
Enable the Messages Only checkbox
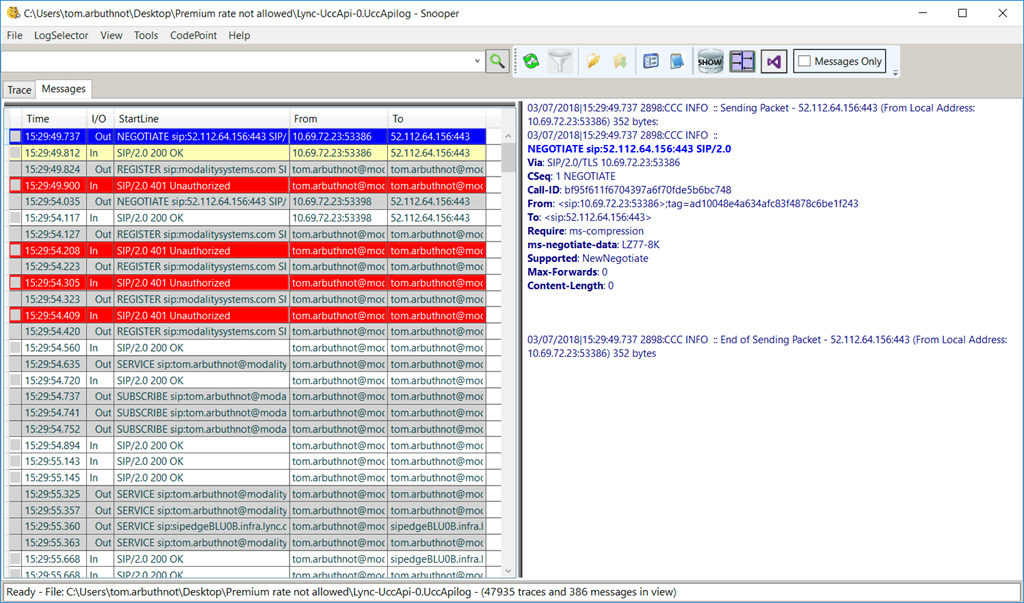[804, 62]
